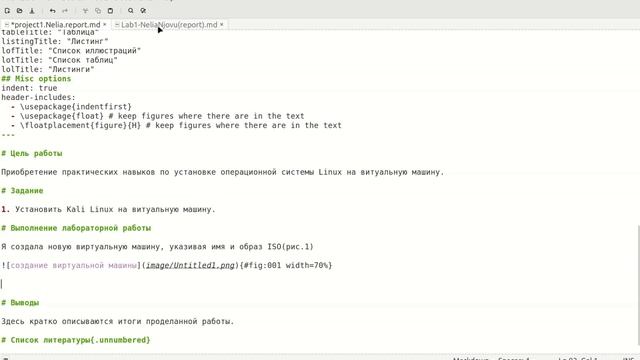The width and height of the screenshot is (640, 360).
Task: Click the '## Misc options' heading line
Action: (36, 79)
